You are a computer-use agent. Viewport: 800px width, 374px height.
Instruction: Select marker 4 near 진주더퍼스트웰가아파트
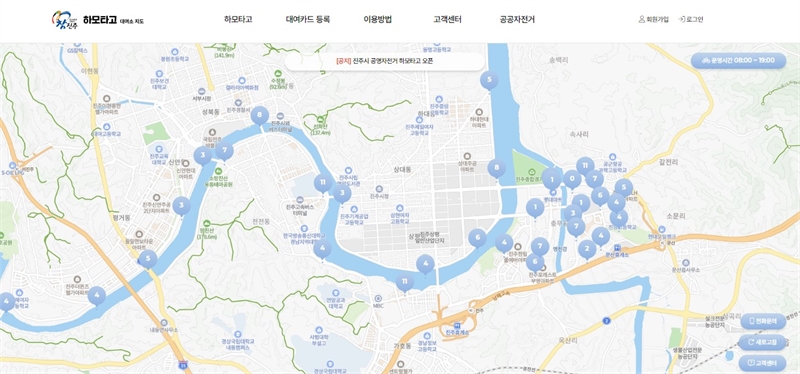click(97, 296)
